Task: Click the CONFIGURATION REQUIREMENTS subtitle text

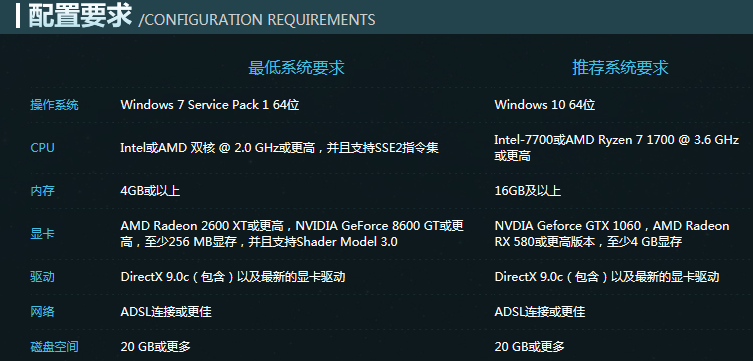Action: coord(257,20)
